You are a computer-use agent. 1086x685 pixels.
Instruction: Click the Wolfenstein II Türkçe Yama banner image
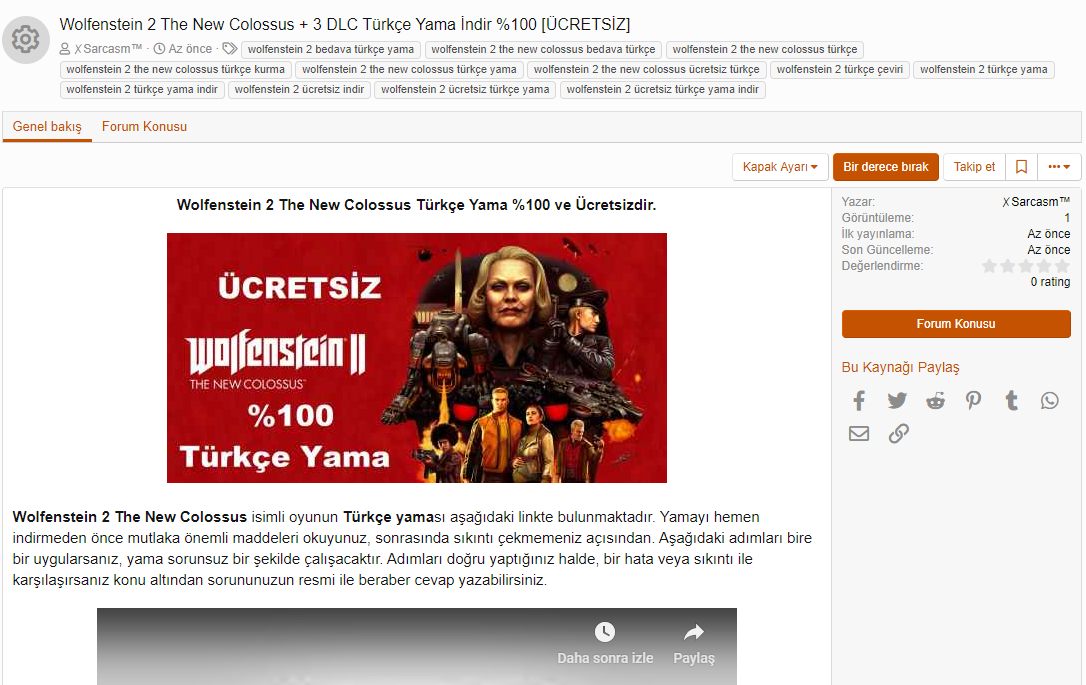pyautogui.click(x=417, y=357)
